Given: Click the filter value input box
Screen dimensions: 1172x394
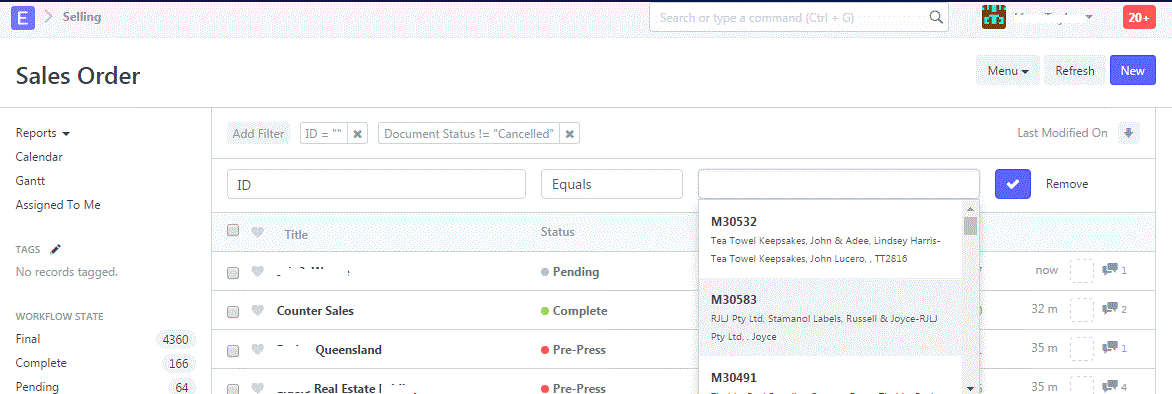Looking at the screenshot, I should point(839,184).
